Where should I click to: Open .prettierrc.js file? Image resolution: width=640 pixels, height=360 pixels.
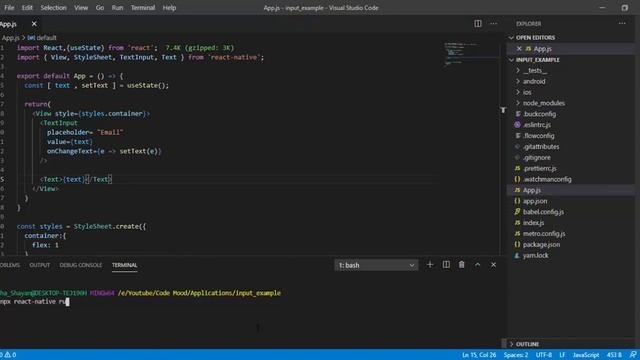click(539, 169)
